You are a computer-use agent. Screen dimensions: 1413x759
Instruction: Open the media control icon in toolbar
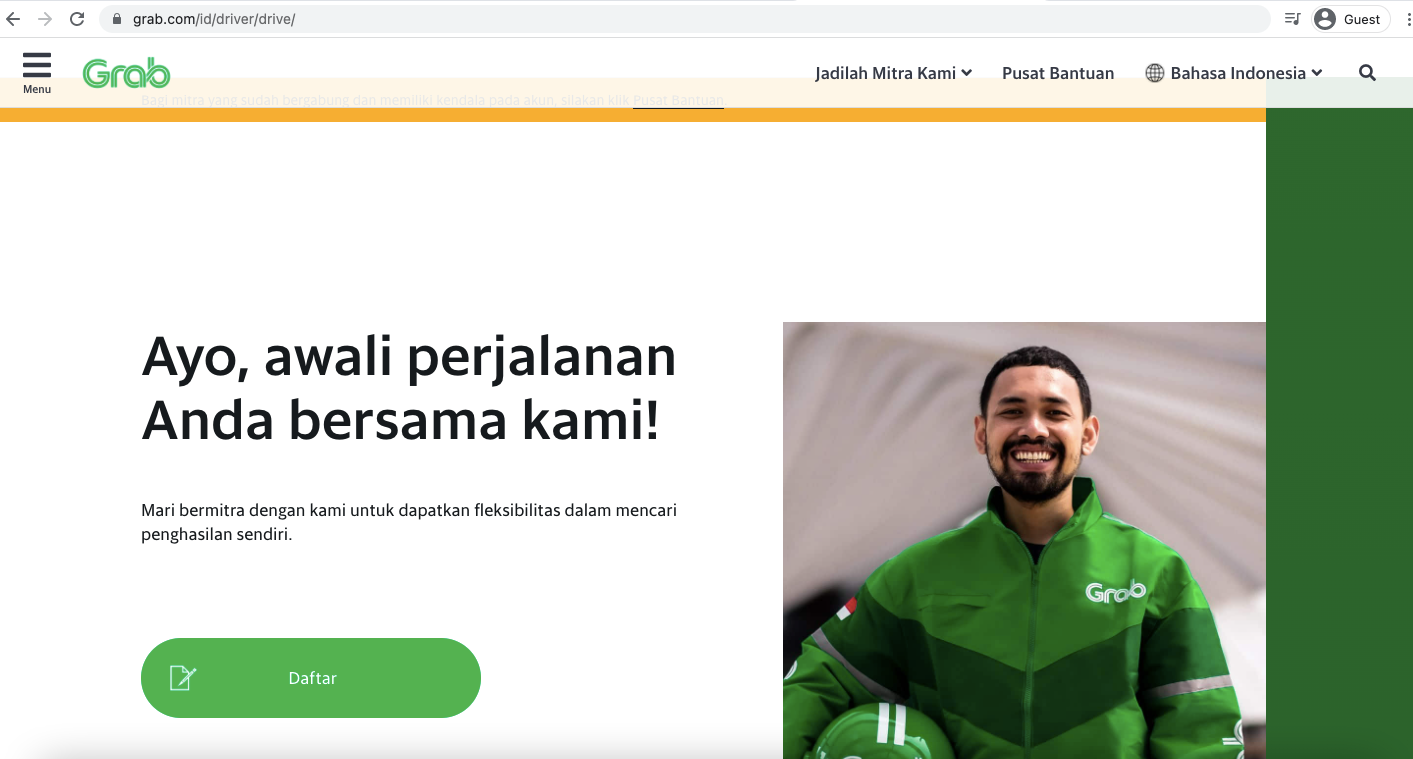pos(1292,19)
